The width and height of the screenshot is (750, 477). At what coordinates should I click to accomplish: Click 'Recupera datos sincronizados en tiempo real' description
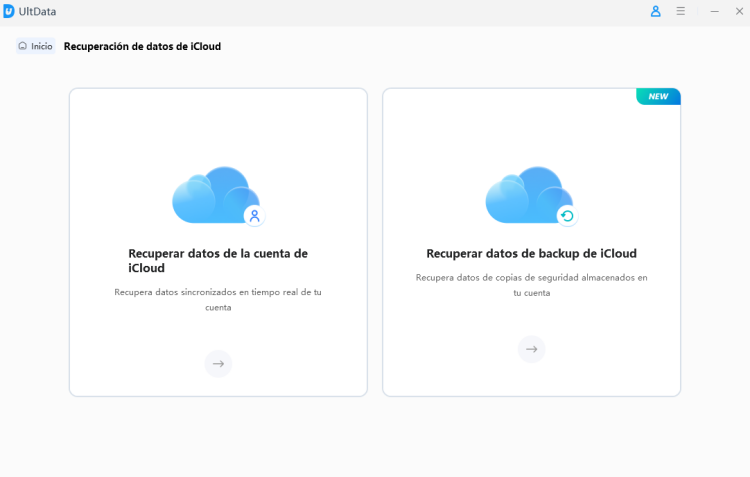pos(218,300)
